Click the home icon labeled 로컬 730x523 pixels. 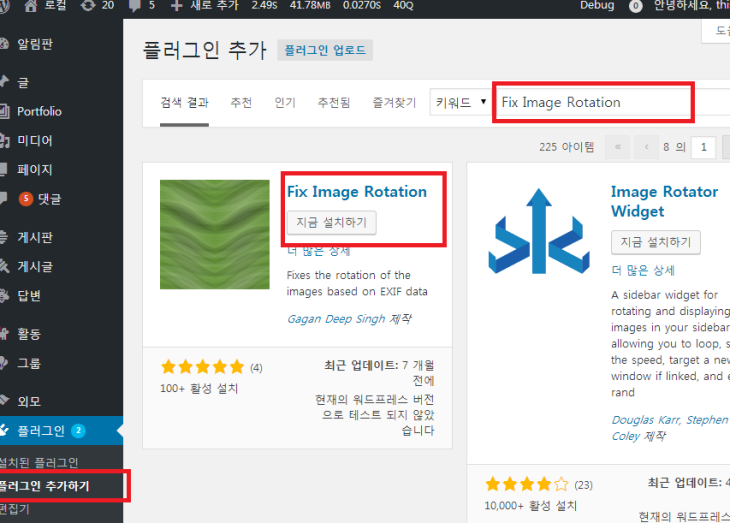pos(38,6)
